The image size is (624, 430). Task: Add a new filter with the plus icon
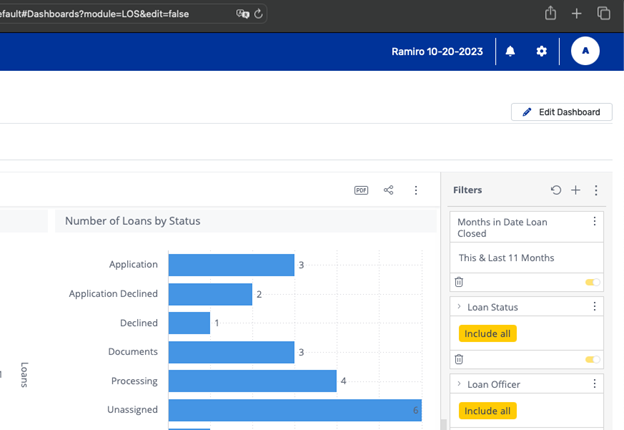(576, 190)
